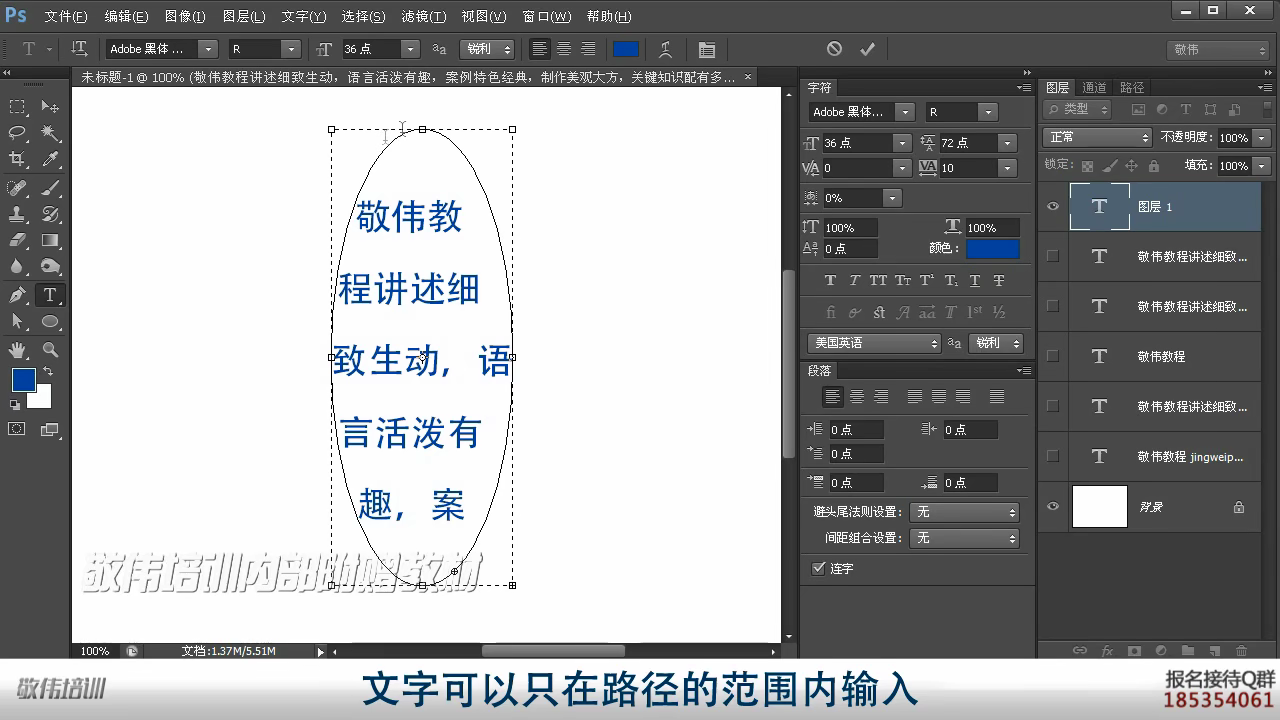Open the 滤镜(T) menu
The image size is (1280, 720).
coord(424,16)
